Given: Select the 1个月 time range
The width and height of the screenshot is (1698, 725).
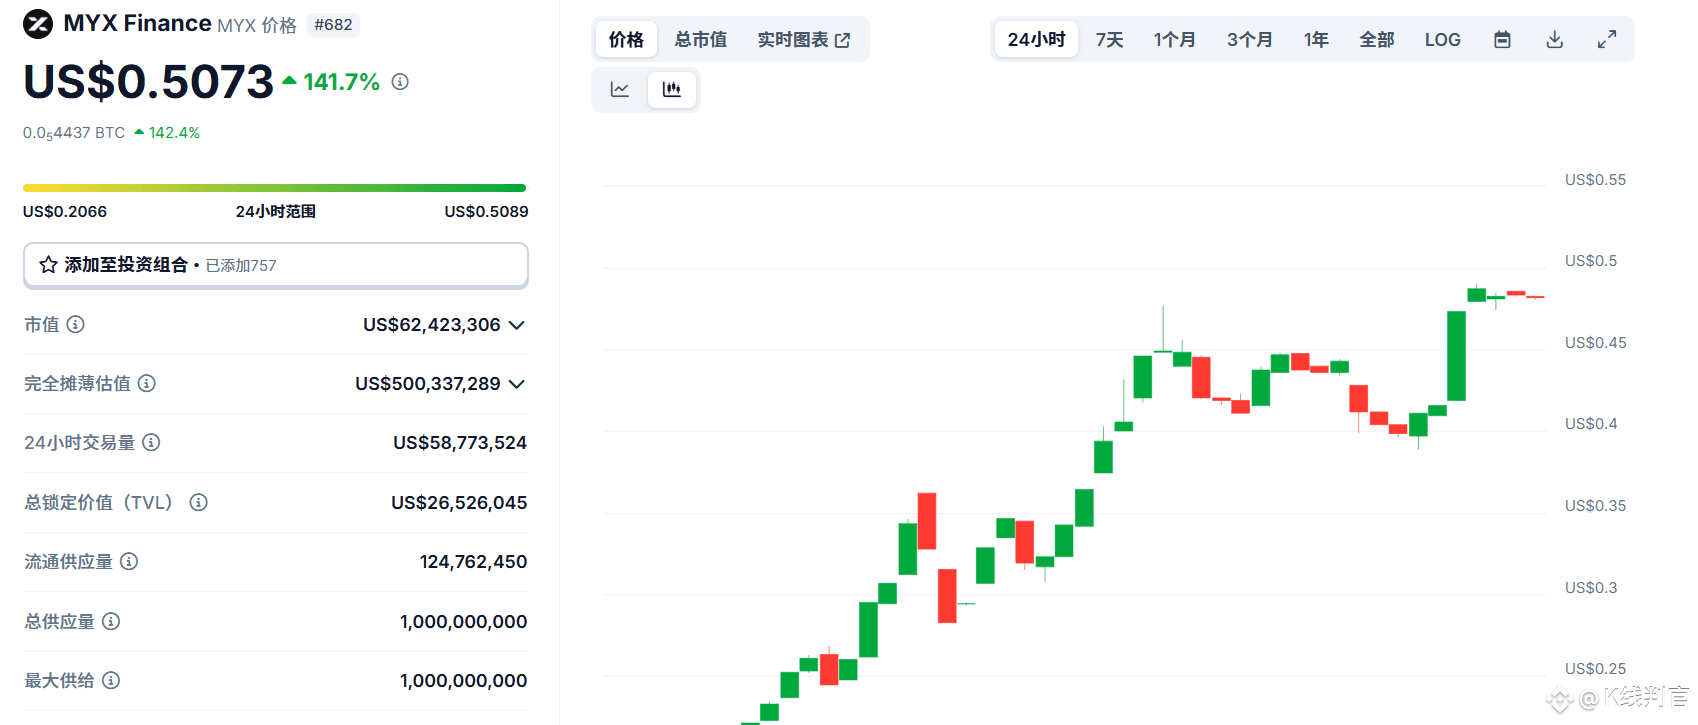Looking at the screenshot, I should click(x=1175, y=40).
